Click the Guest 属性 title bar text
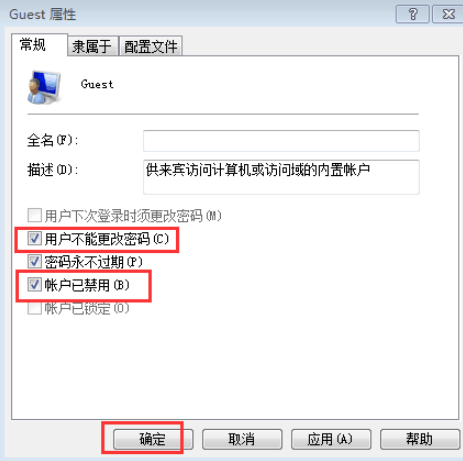 pos(43,15)
